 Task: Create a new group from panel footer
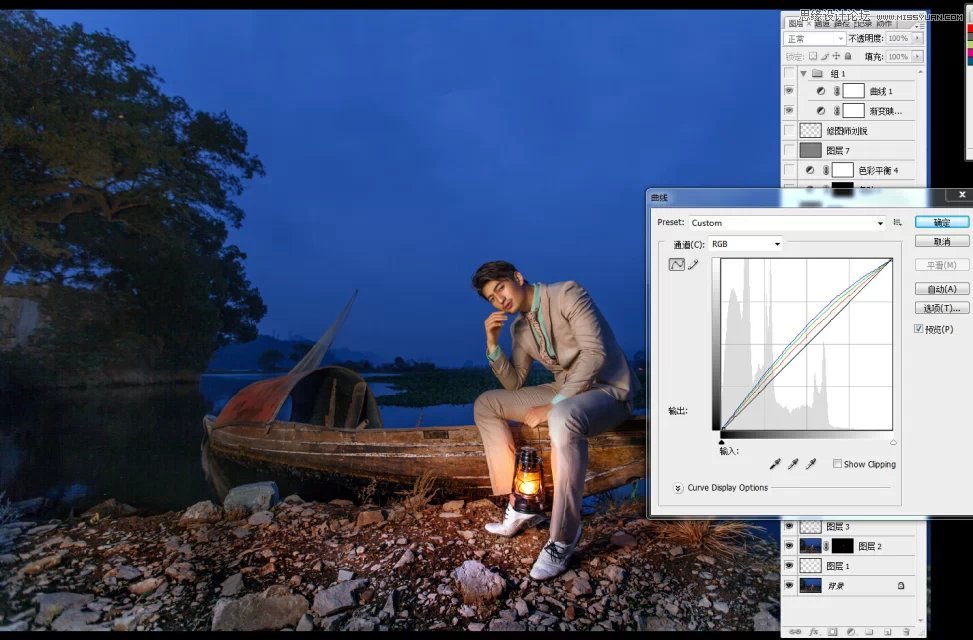pos(869,632)
